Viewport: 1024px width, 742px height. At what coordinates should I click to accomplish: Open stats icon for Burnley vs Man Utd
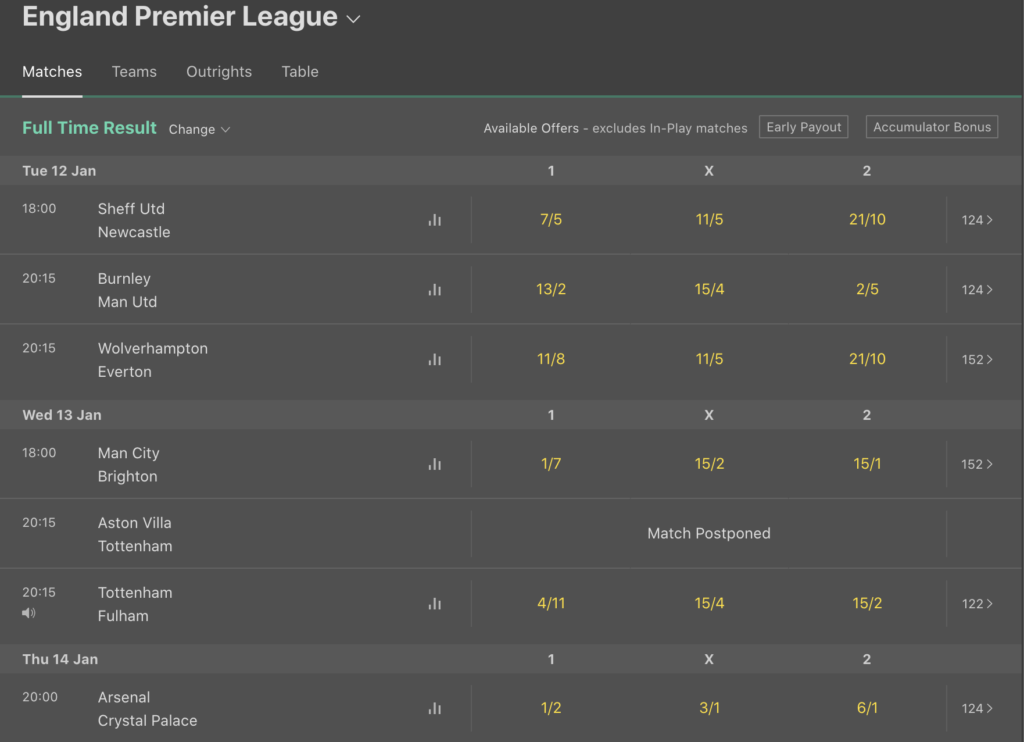(434, 289)
